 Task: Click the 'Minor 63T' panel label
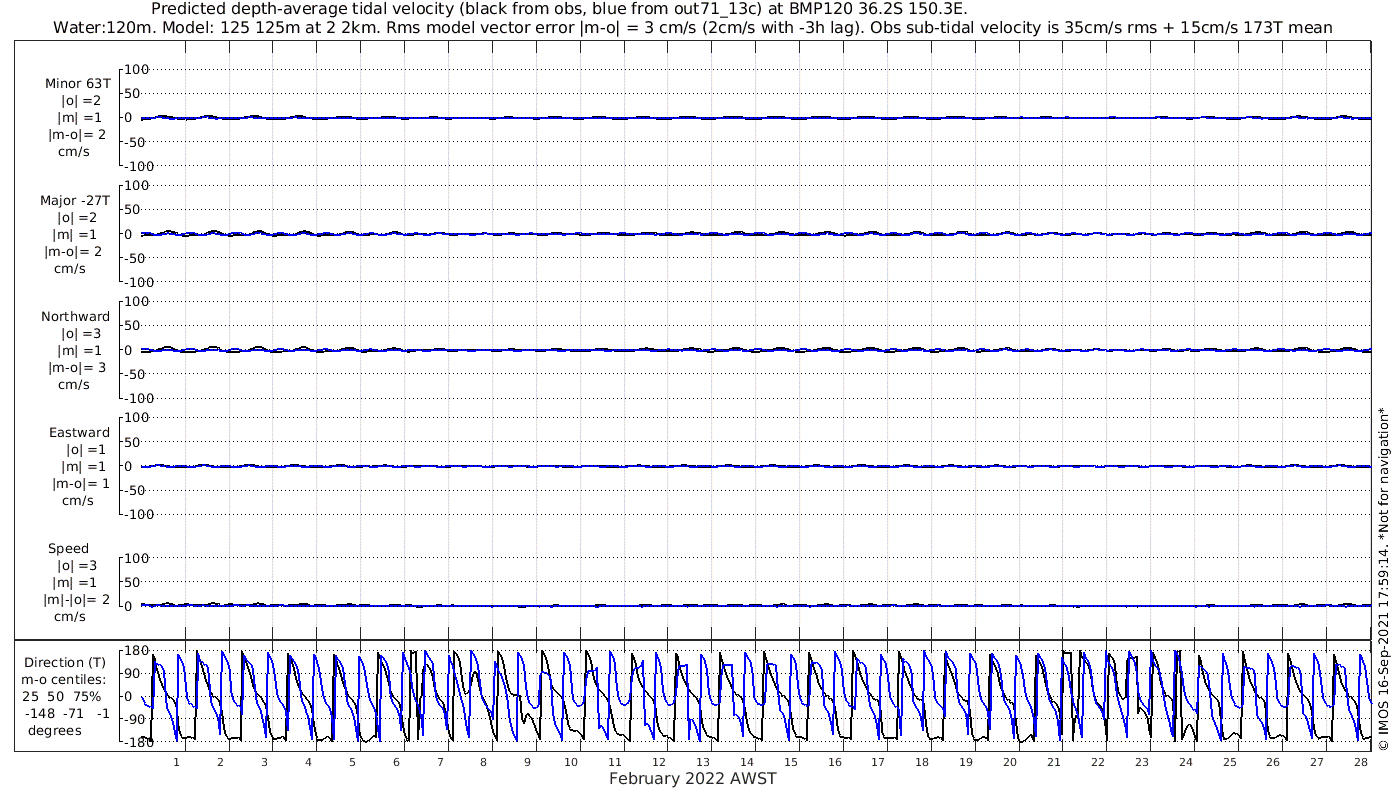78,84
